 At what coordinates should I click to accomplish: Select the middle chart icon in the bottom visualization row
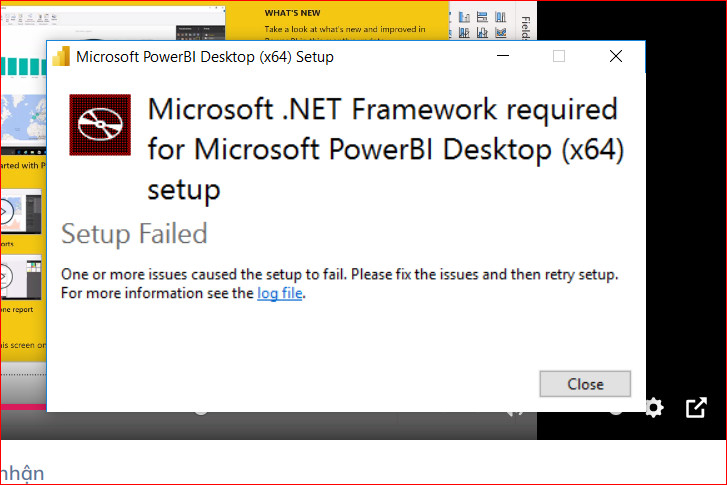point(482,32)
